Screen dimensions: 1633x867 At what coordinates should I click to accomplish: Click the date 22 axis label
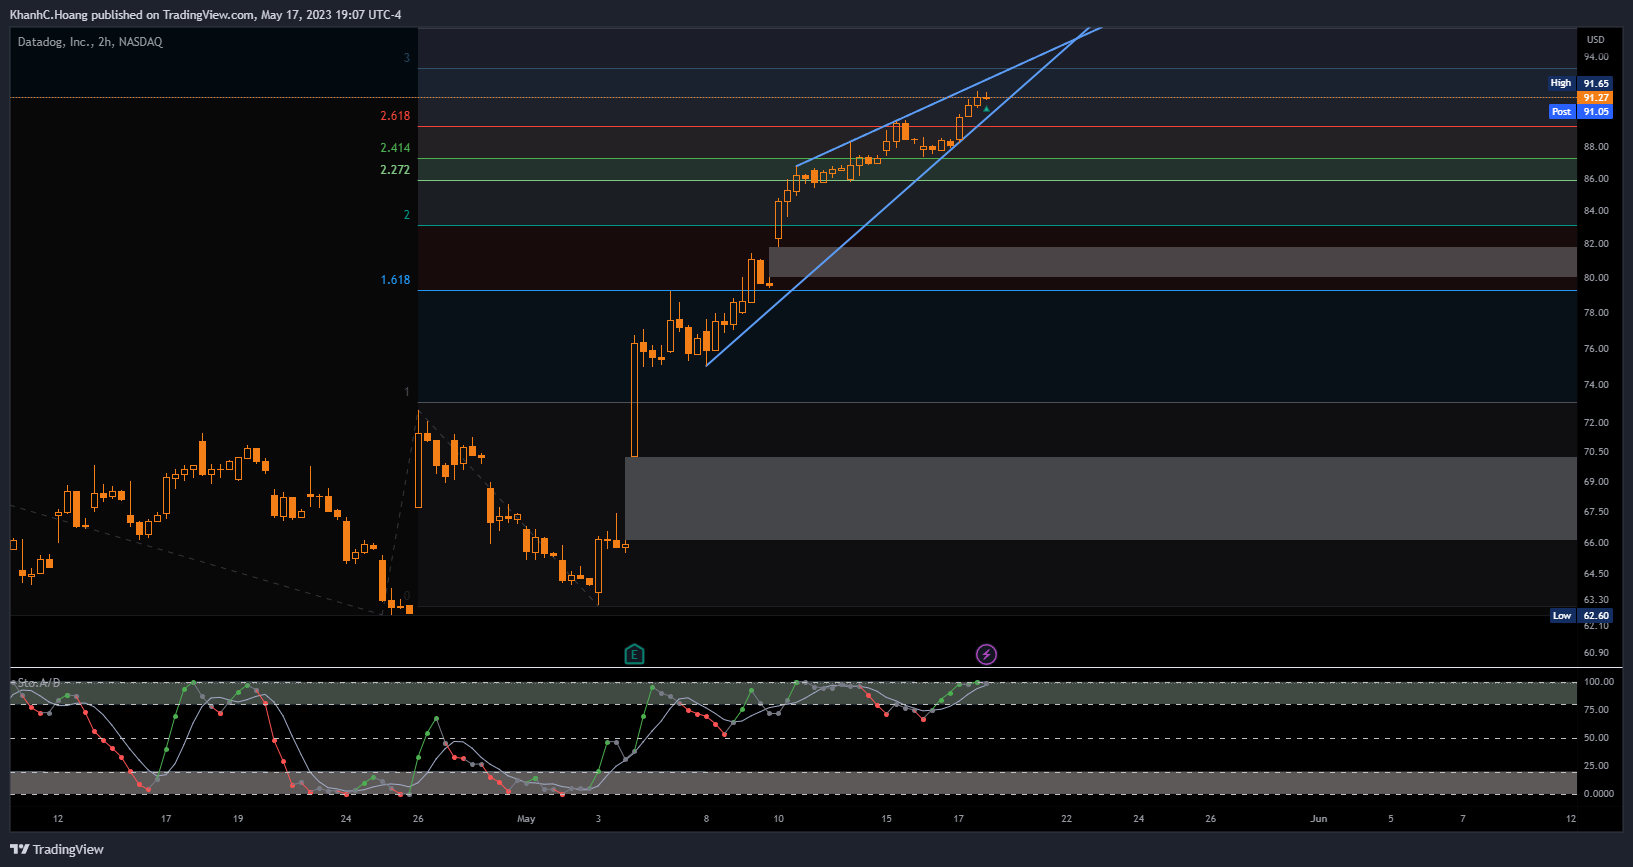[1066, 819]
